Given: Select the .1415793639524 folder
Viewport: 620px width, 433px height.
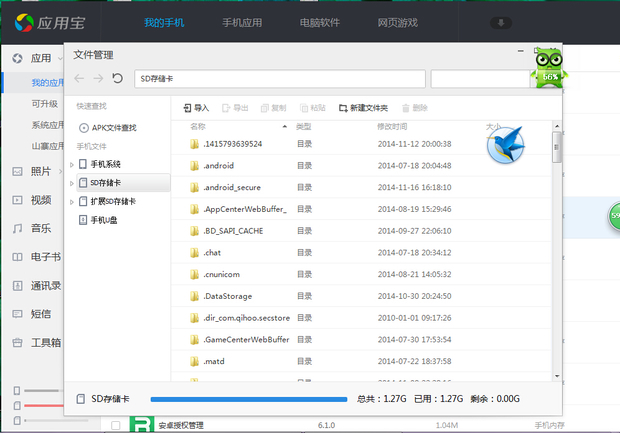Looking at the screenshot, I should [x=361, y=144].
